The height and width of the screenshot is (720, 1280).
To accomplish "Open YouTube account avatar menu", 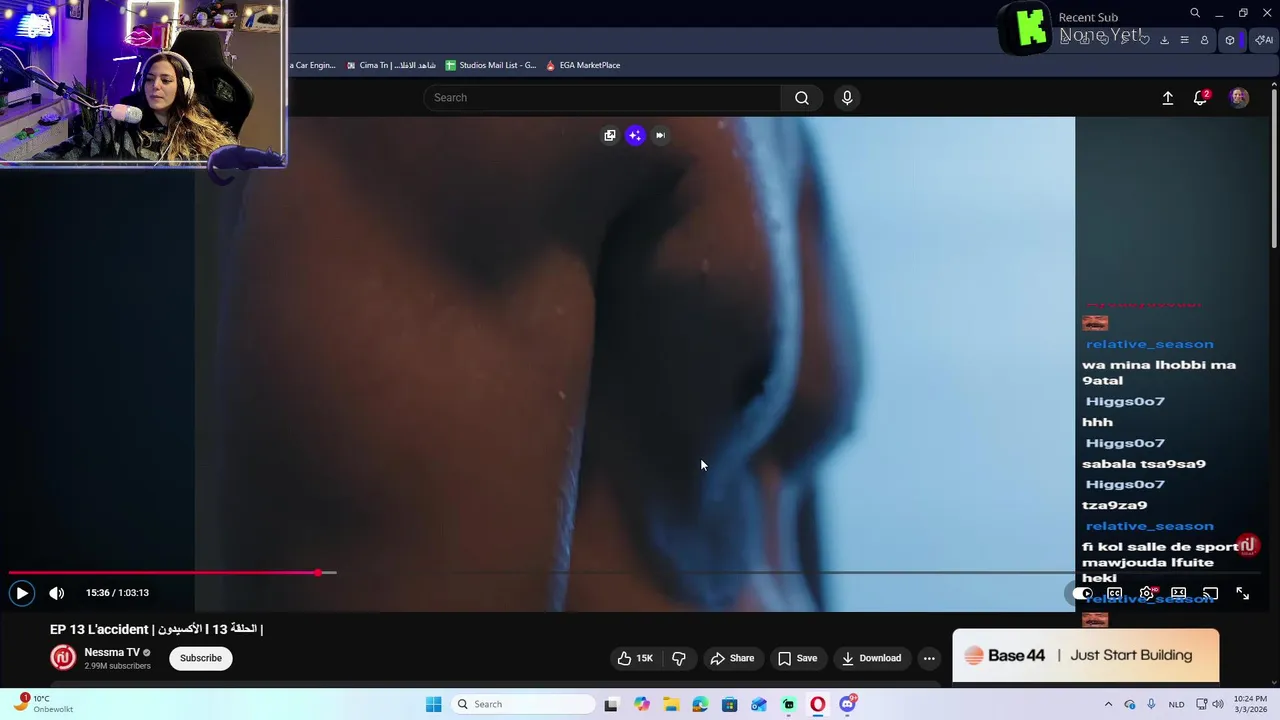I will point(1239,98).
